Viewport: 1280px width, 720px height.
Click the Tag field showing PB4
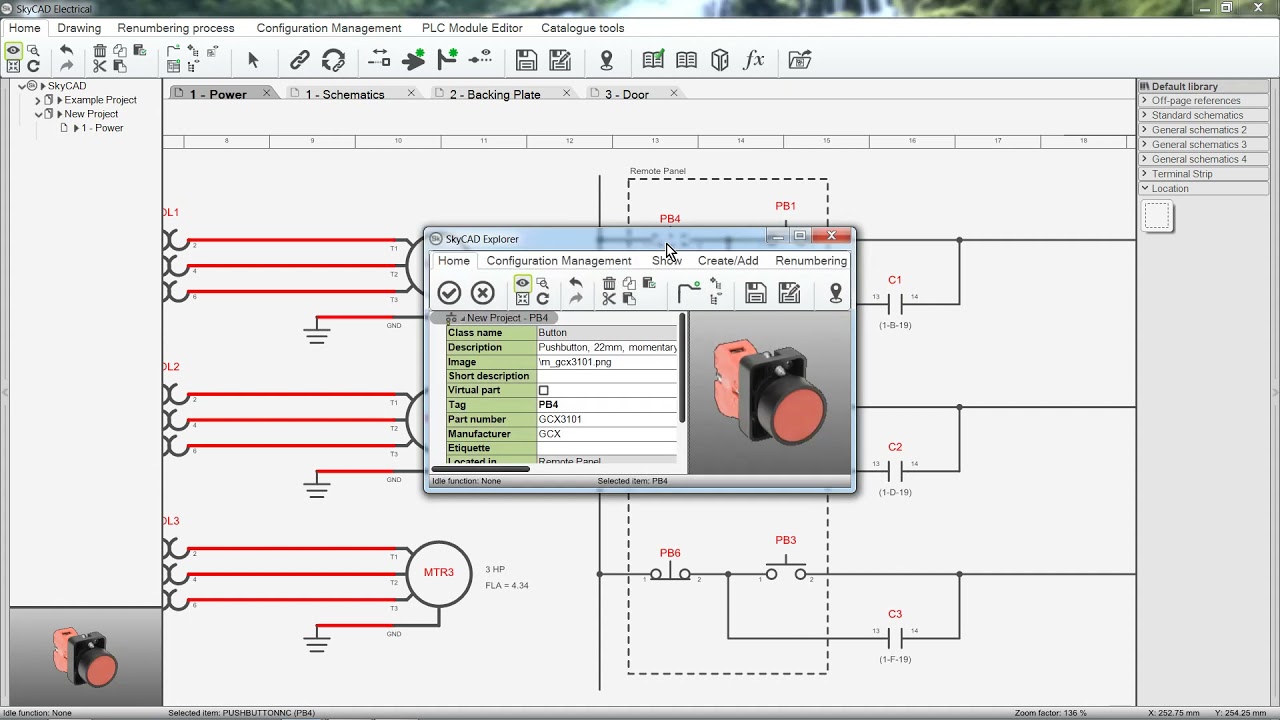pos(607,405)
